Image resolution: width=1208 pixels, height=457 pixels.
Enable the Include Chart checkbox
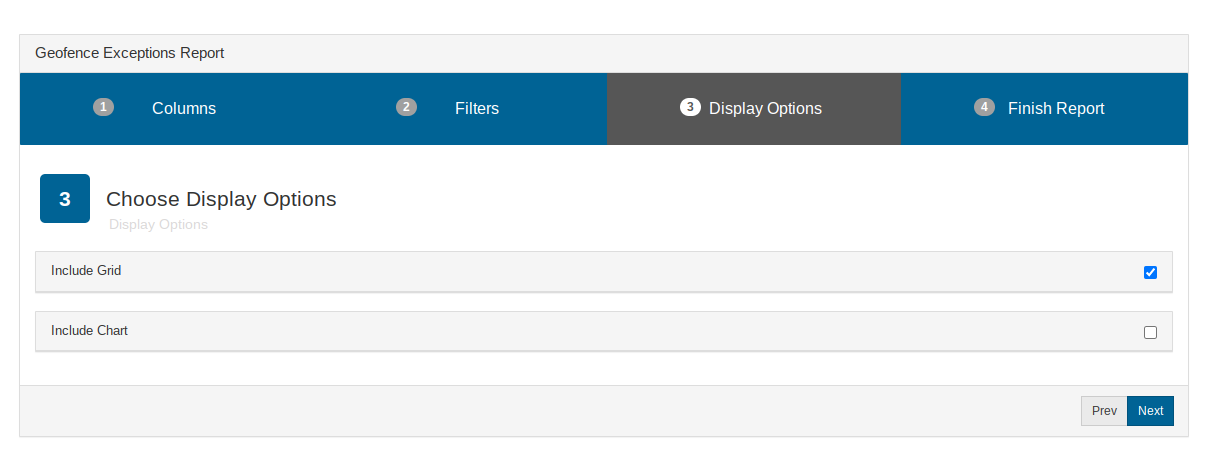coord(1150,332)
